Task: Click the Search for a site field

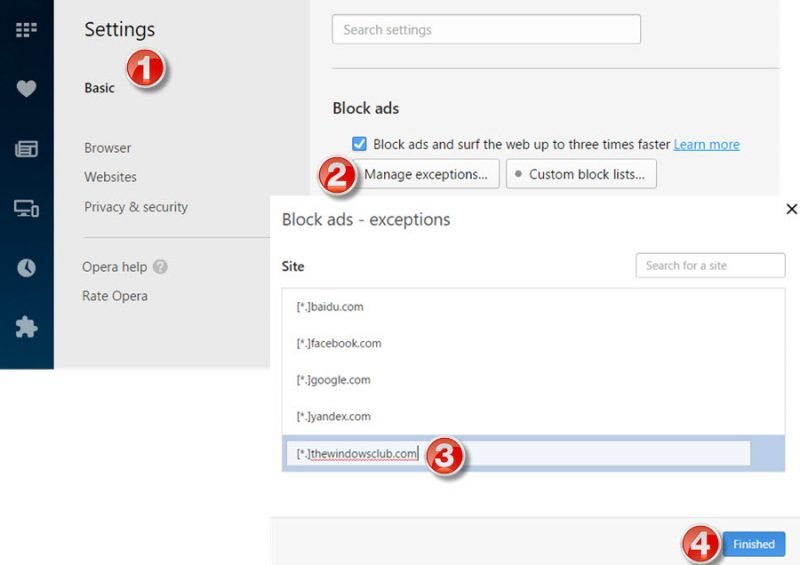Action: click(x=710, y=265)
